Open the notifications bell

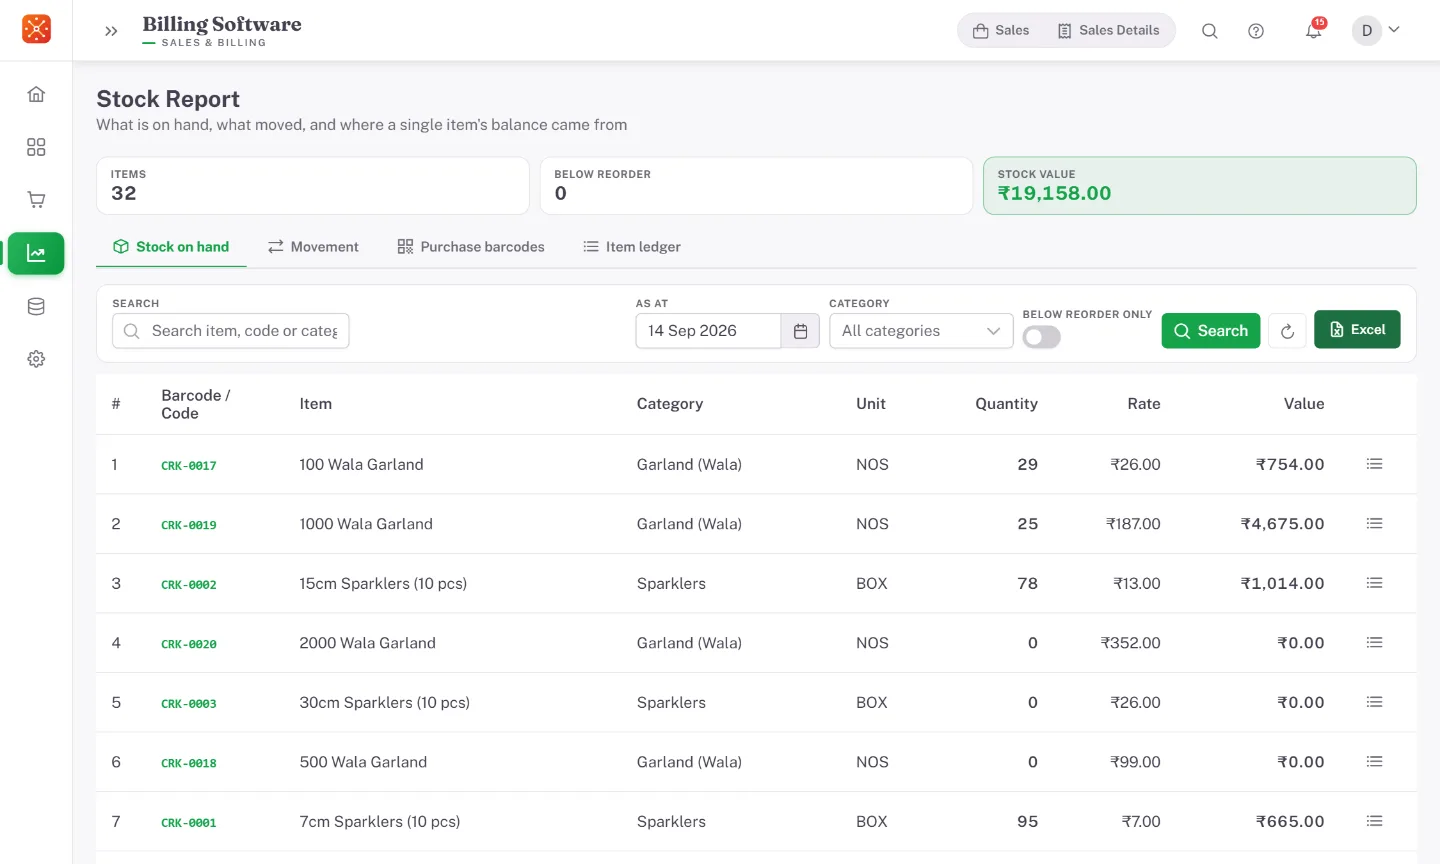(x=1314, y=31)
